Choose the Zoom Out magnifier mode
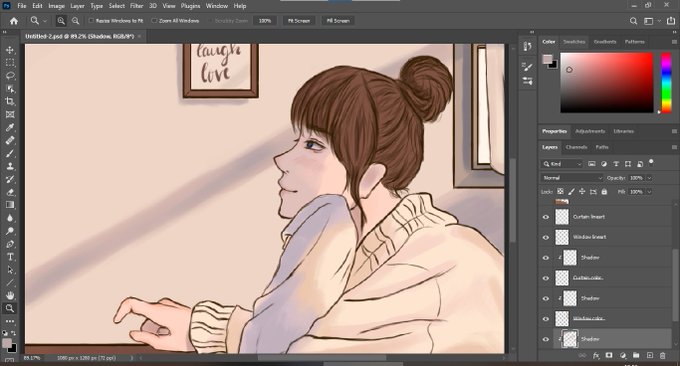The height and width of the screenshot is (366, 680). coord(75,21)
